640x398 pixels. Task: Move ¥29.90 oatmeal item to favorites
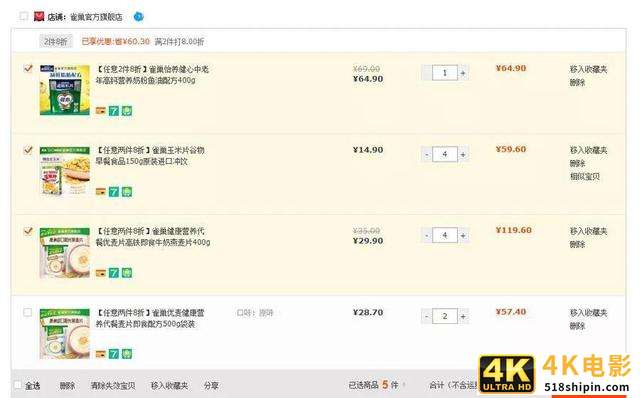[589, 231]
